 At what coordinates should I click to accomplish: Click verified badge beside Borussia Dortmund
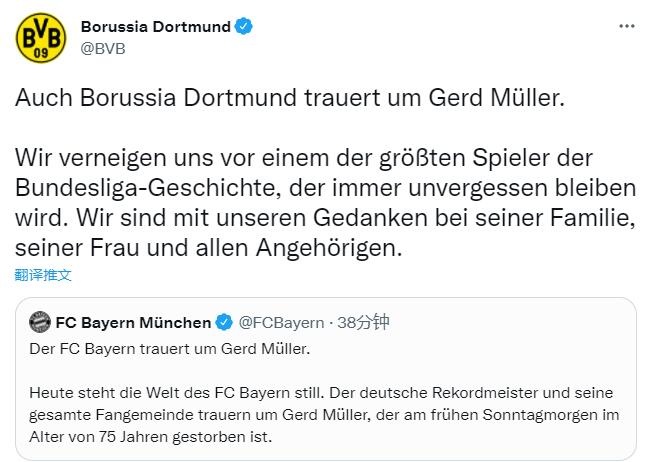244,26
